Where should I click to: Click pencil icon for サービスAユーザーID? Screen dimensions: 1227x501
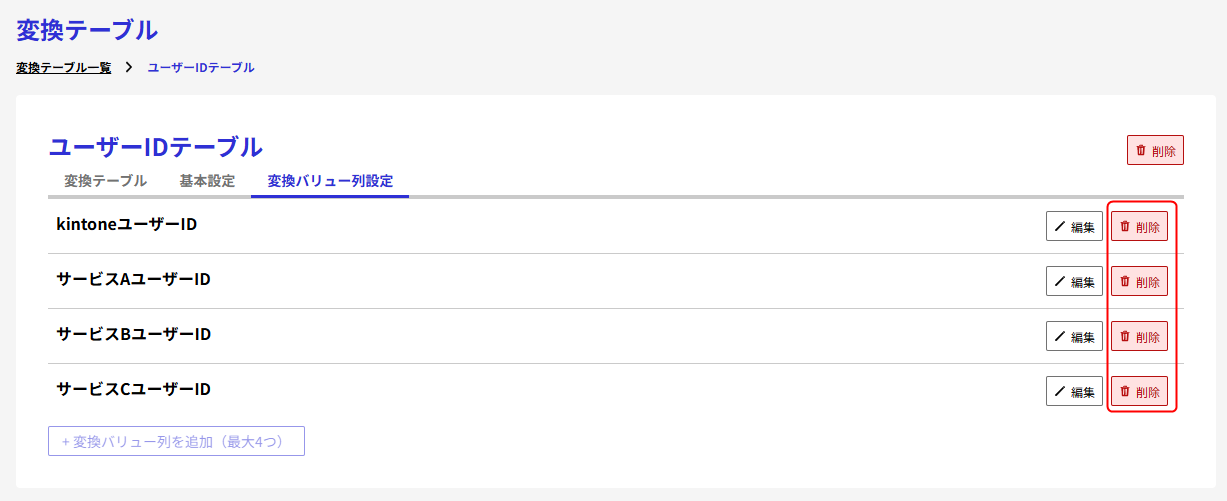[1060, 282]
